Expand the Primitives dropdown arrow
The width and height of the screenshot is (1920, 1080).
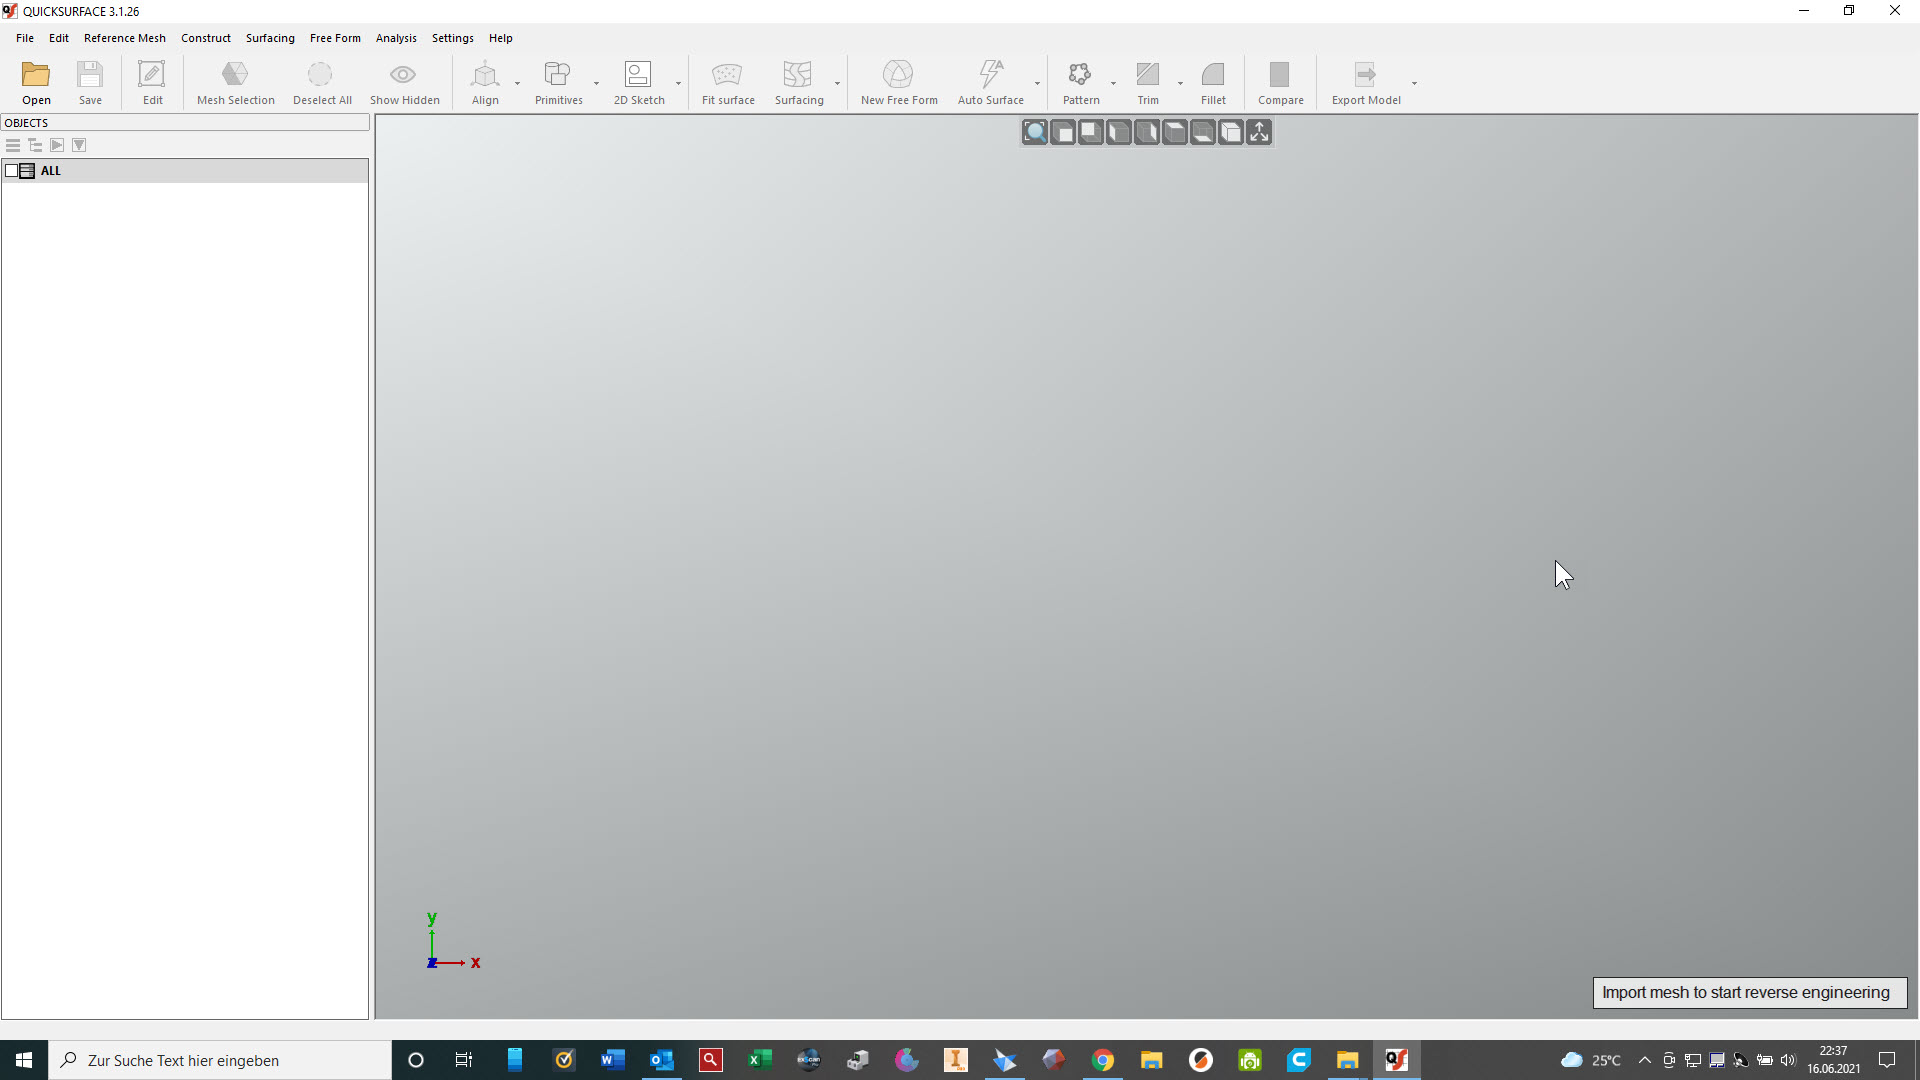[597, 83]
